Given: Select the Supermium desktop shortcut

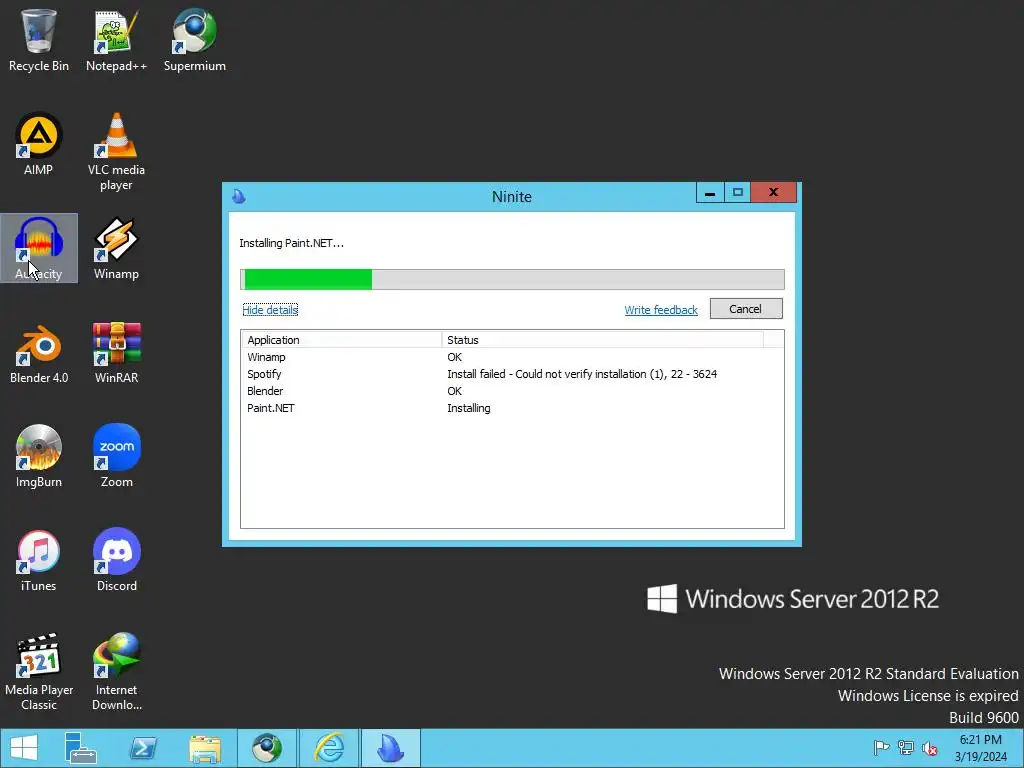Looking at the screenshot, I should pyautogui.click(x=195, y=40).
